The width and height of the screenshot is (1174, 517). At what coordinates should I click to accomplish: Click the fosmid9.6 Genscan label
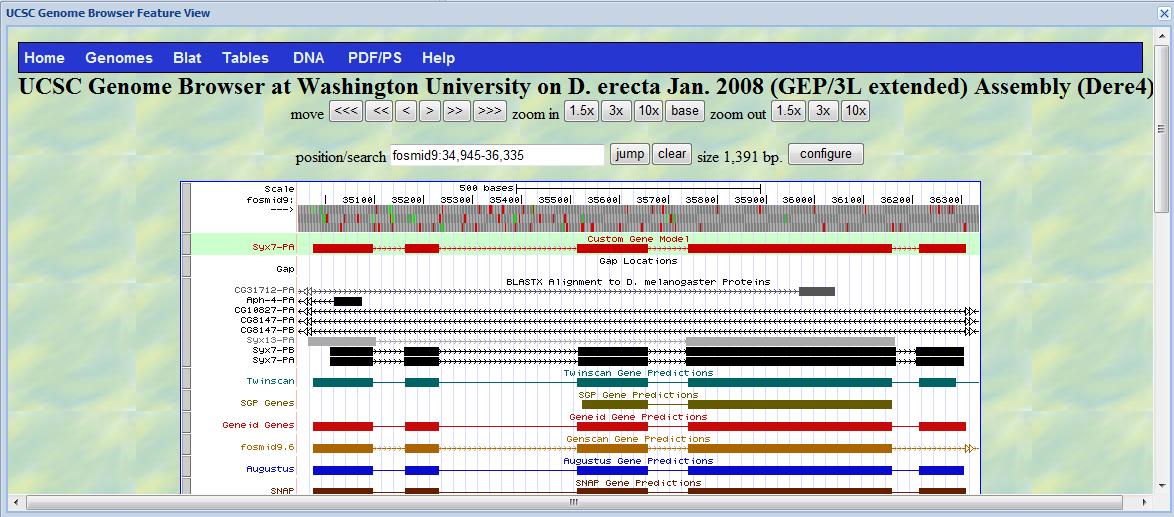268,447
